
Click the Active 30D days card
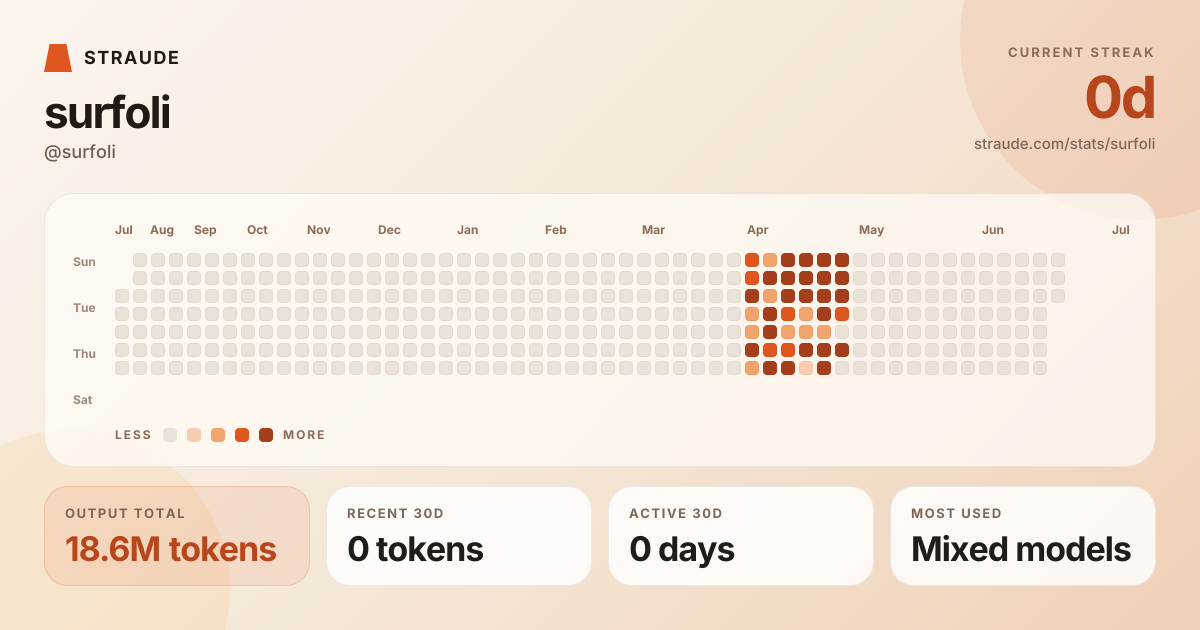click(x=741, y=536)
